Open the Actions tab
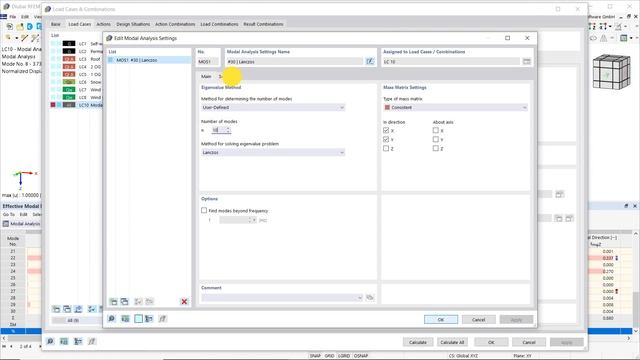Image resolution: width=640 pixels, height=360 pixels. coord(103,24)
